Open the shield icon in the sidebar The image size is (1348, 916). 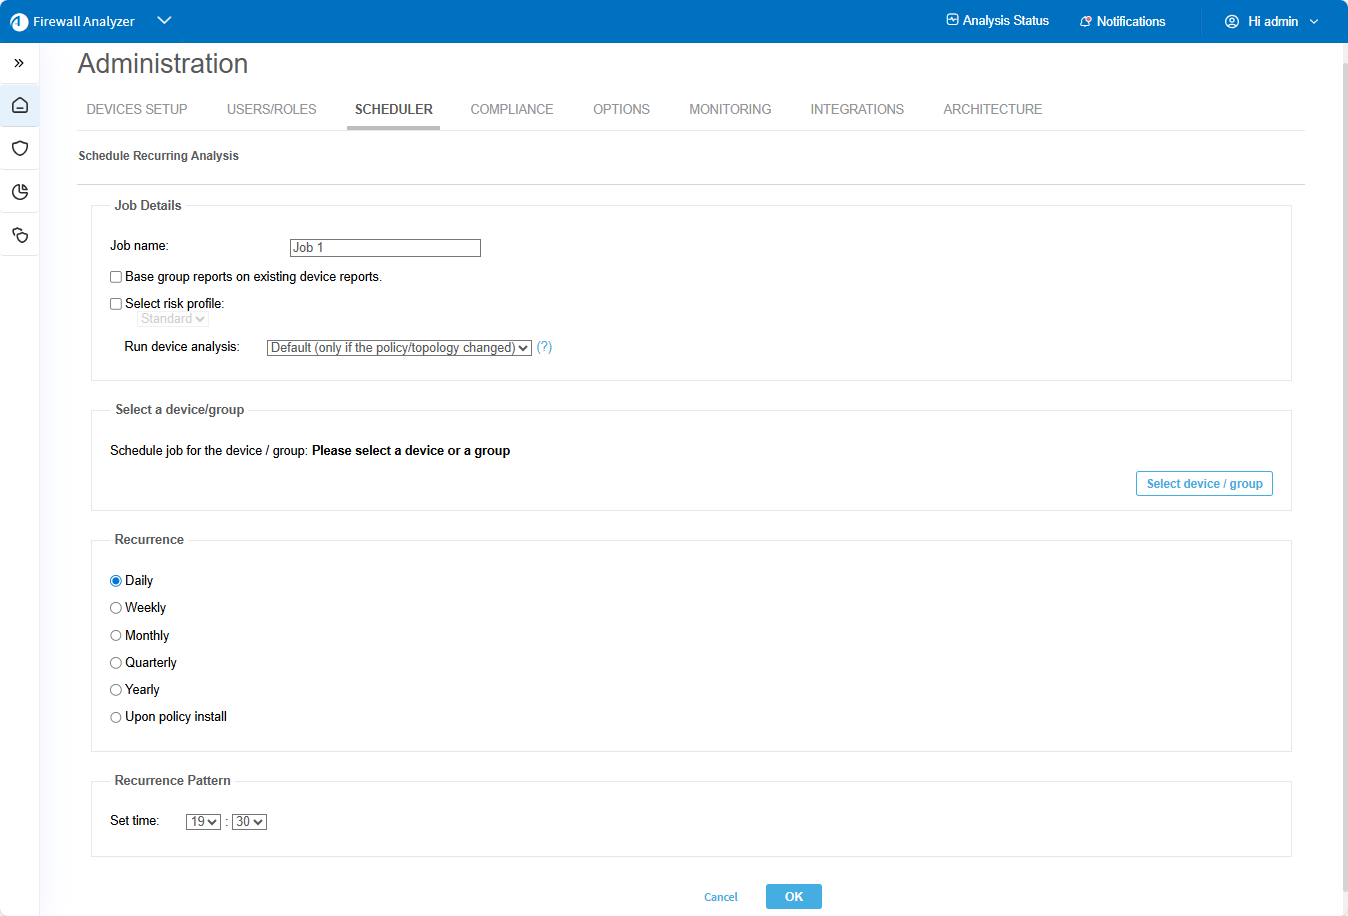click(20, 149)
